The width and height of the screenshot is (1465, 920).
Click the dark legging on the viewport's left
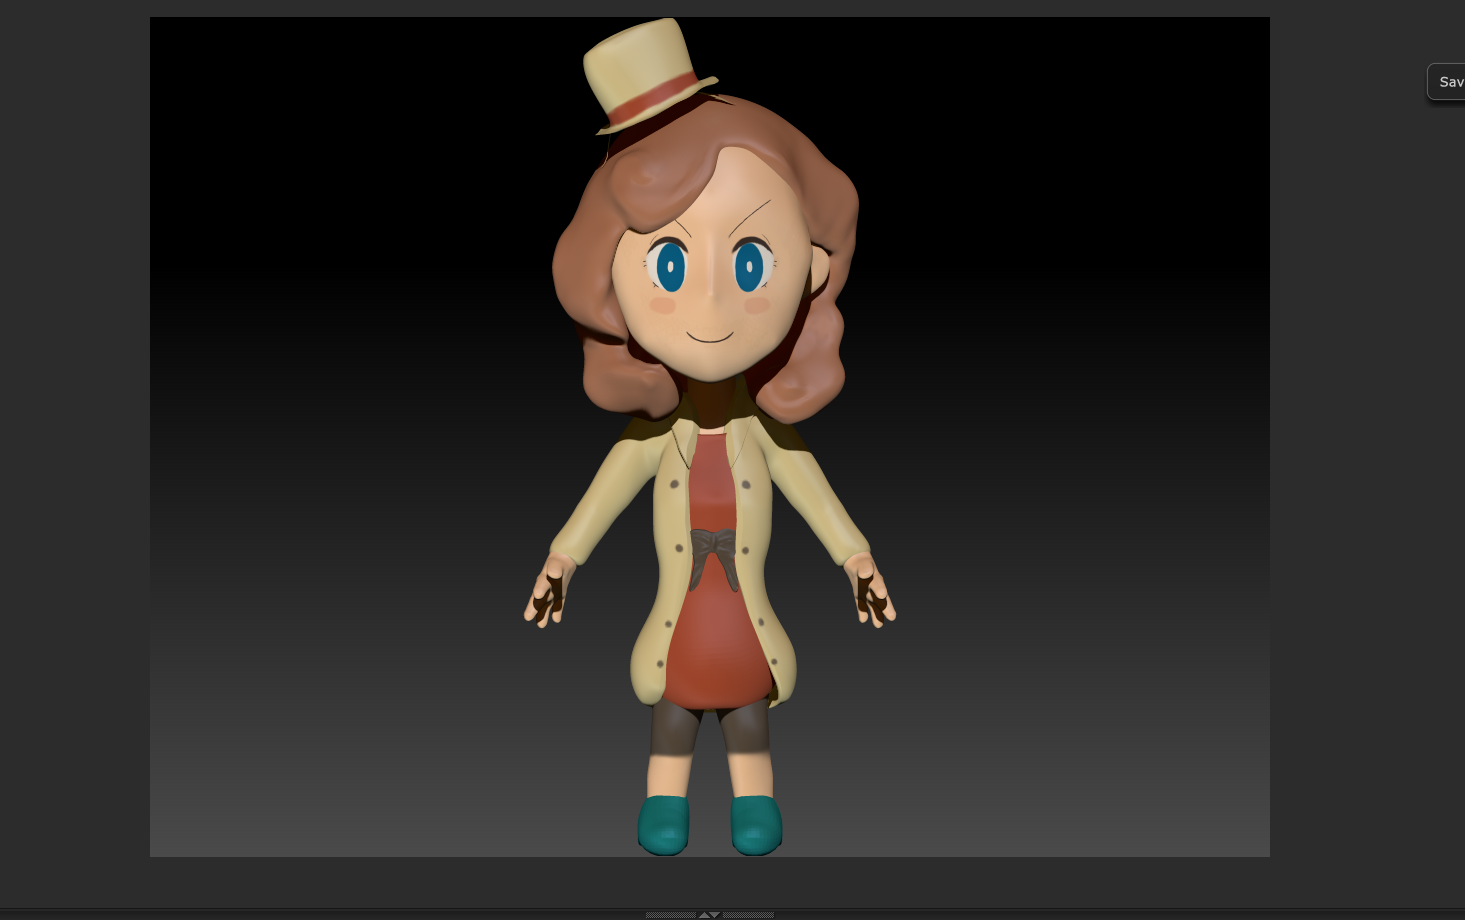tap(672, 730)
